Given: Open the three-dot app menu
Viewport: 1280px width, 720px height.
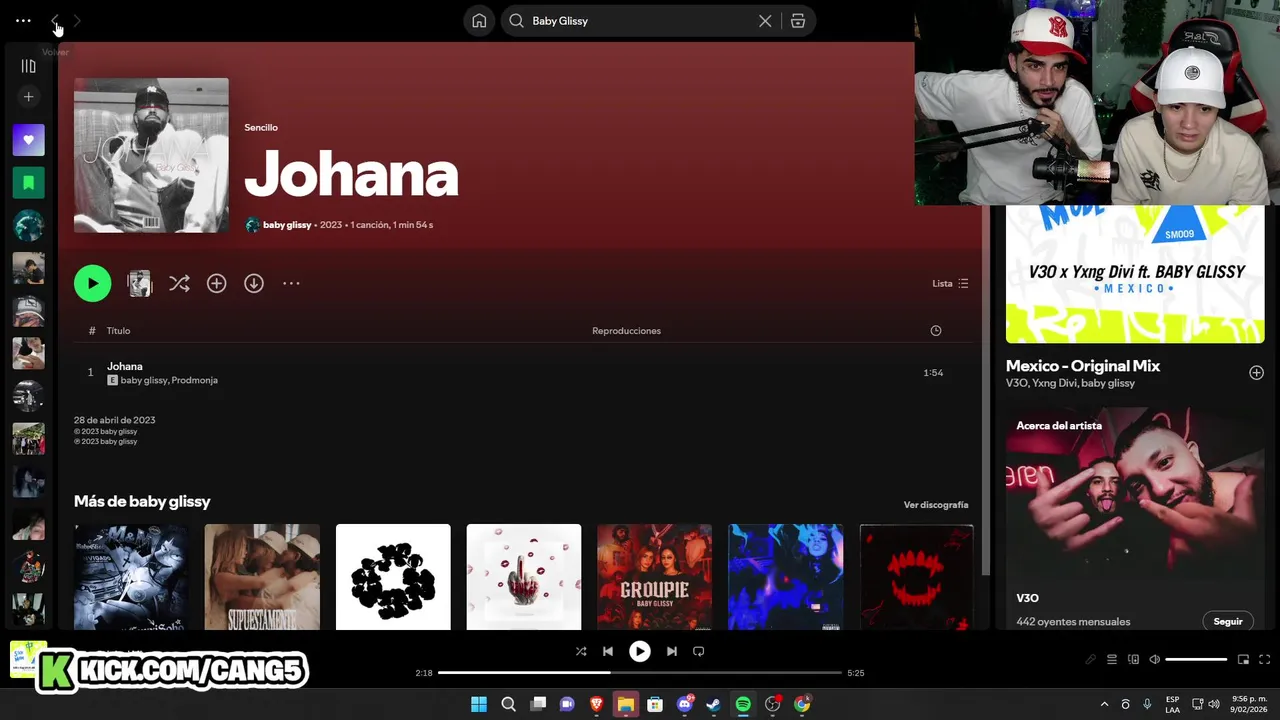Looking at the screenshot, I should (x=23, y=20).
